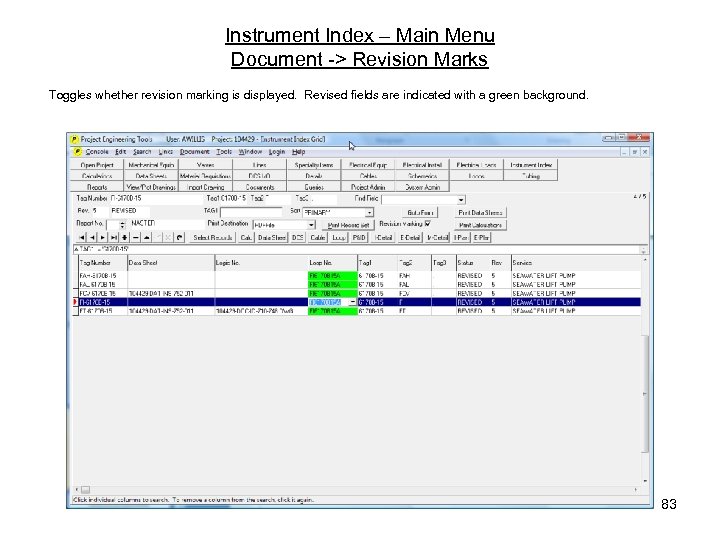
Task: Click the E-Detail toolbar button
Action: tap(410, 237)
